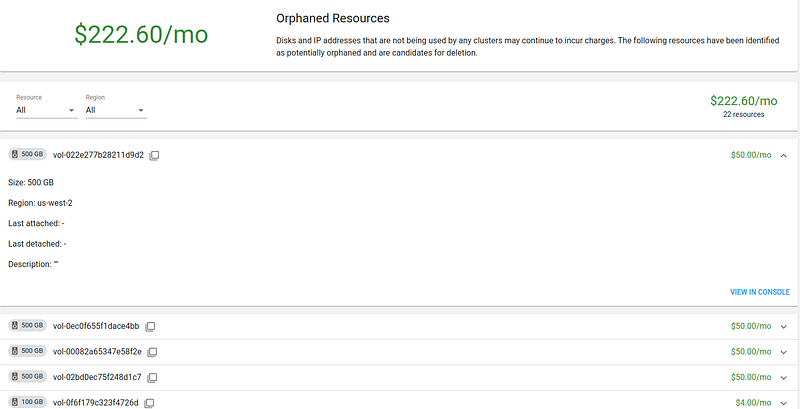Image resolution: width=800 pixels, height=409 pixels.
Task: Click $50.00/mo cost of vol-00082a65347e58f2e
Action: (x=751, y=352)
